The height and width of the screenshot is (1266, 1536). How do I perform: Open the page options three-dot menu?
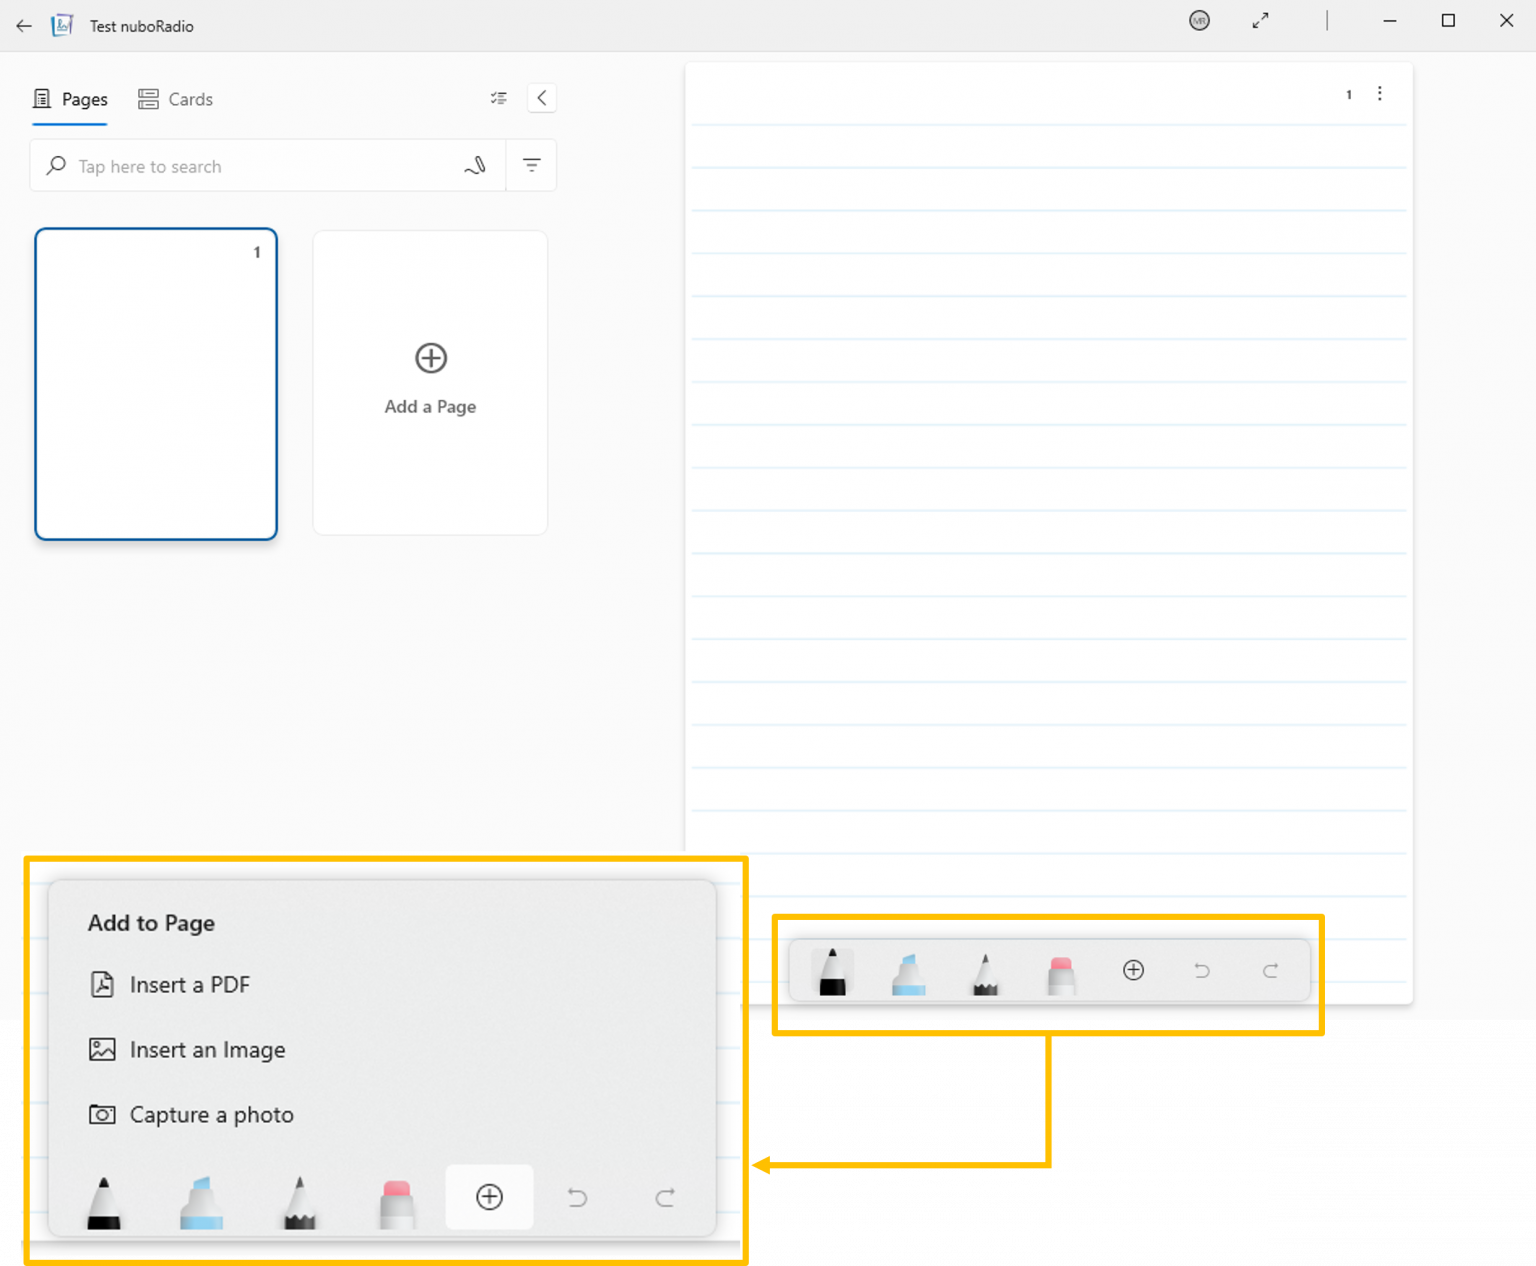pos(1380,93)
